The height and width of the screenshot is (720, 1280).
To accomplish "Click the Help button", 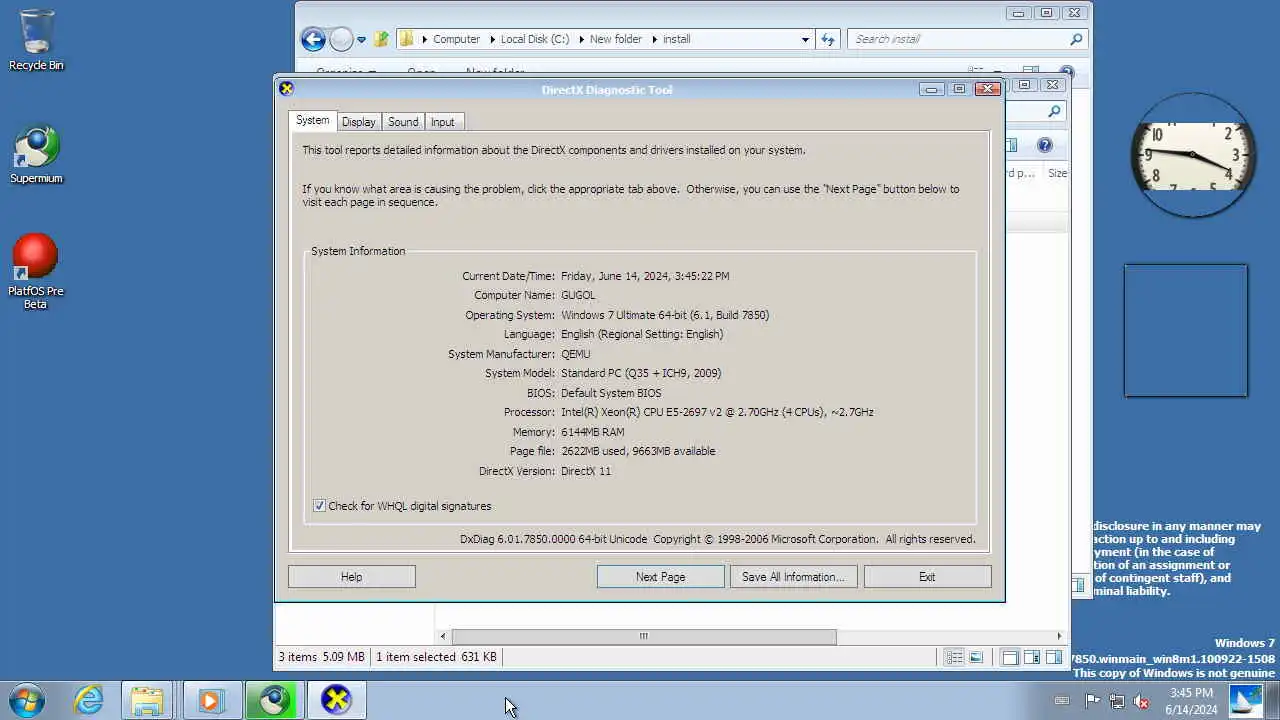I will (351, 577).
